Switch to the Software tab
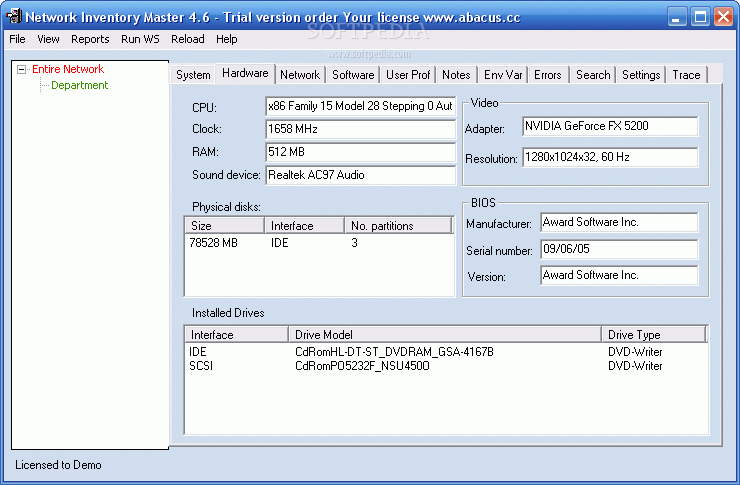Screen dimensions: 740x485 [353, 75]
